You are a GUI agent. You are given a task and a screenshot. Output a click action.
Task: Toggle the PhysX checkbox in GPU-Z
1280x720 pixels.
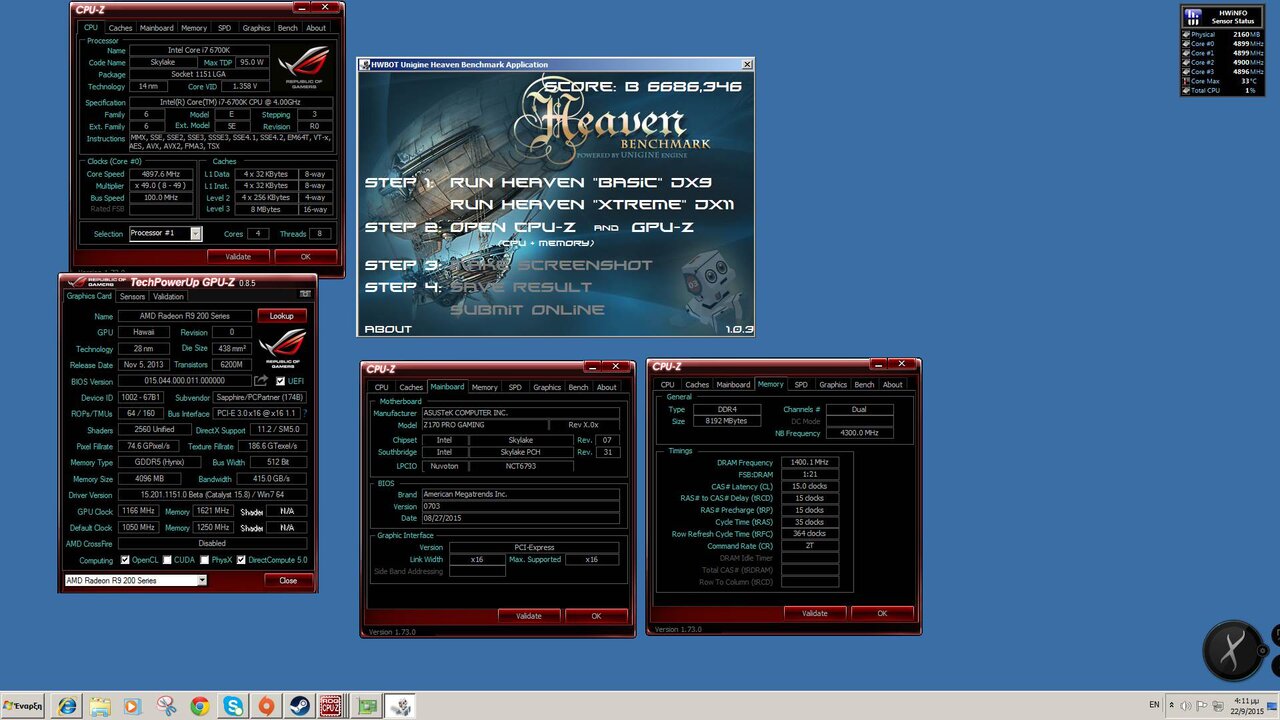pyautogui.click(x=204, y=560)
